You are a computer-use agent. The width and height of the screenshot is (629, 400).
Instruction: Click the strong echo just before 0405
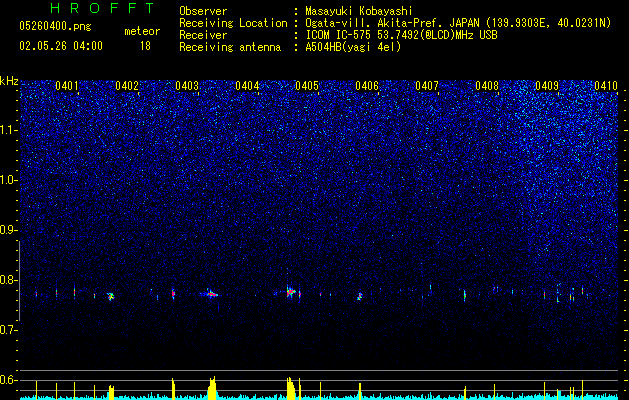pos(291,292)
